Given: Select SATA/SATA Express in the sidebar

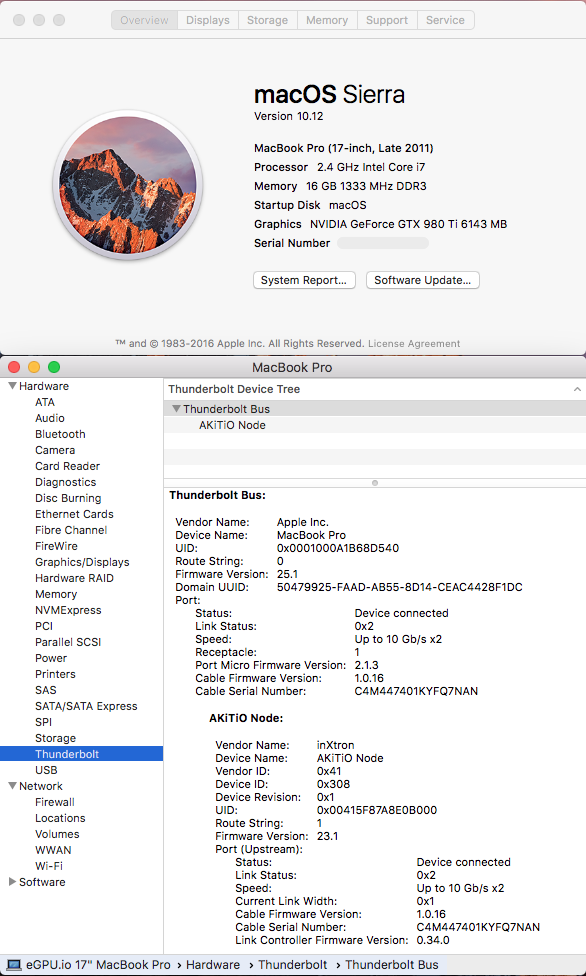Looking at the screenshot, I should point(86,706).
